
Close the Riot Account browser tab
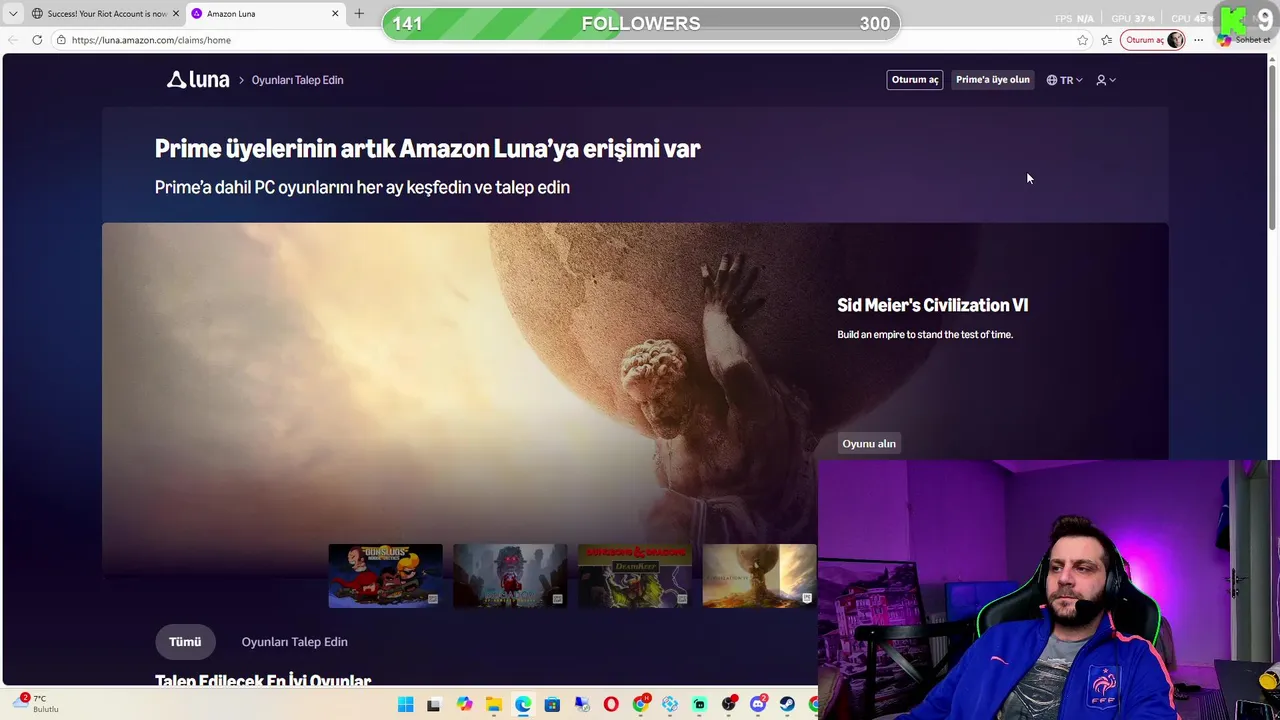[x=176, y=14]
